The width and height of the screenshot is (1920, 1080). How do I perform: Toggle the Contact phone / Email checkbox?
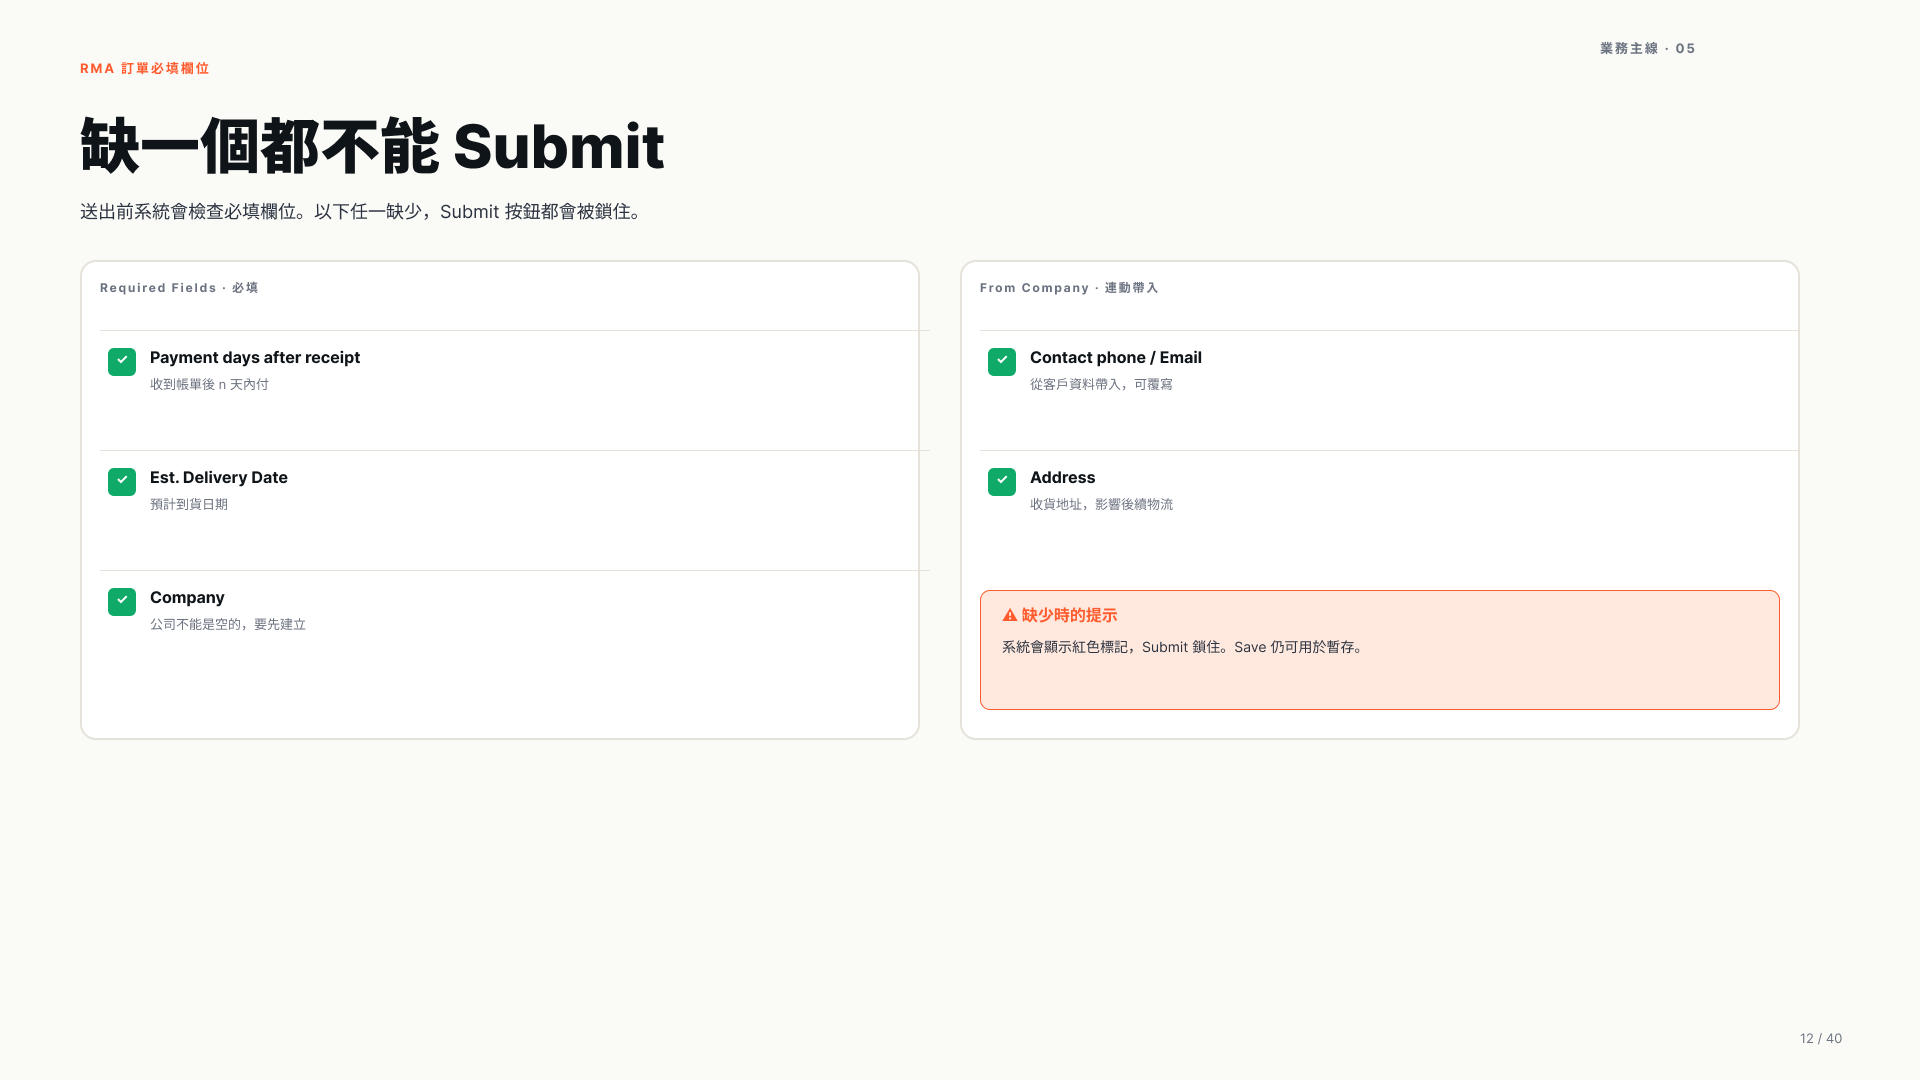(1002, 362)
